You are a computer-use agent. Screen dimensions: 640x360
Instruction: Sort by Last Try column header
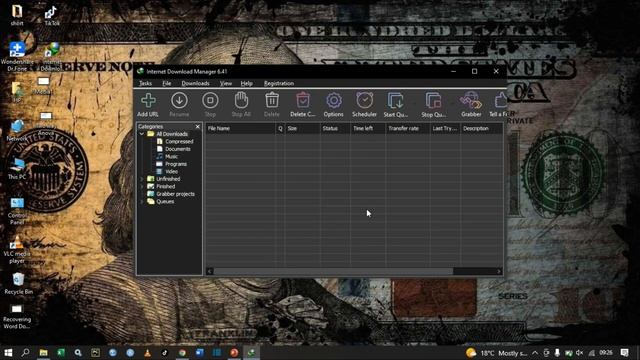coord(445,129)
